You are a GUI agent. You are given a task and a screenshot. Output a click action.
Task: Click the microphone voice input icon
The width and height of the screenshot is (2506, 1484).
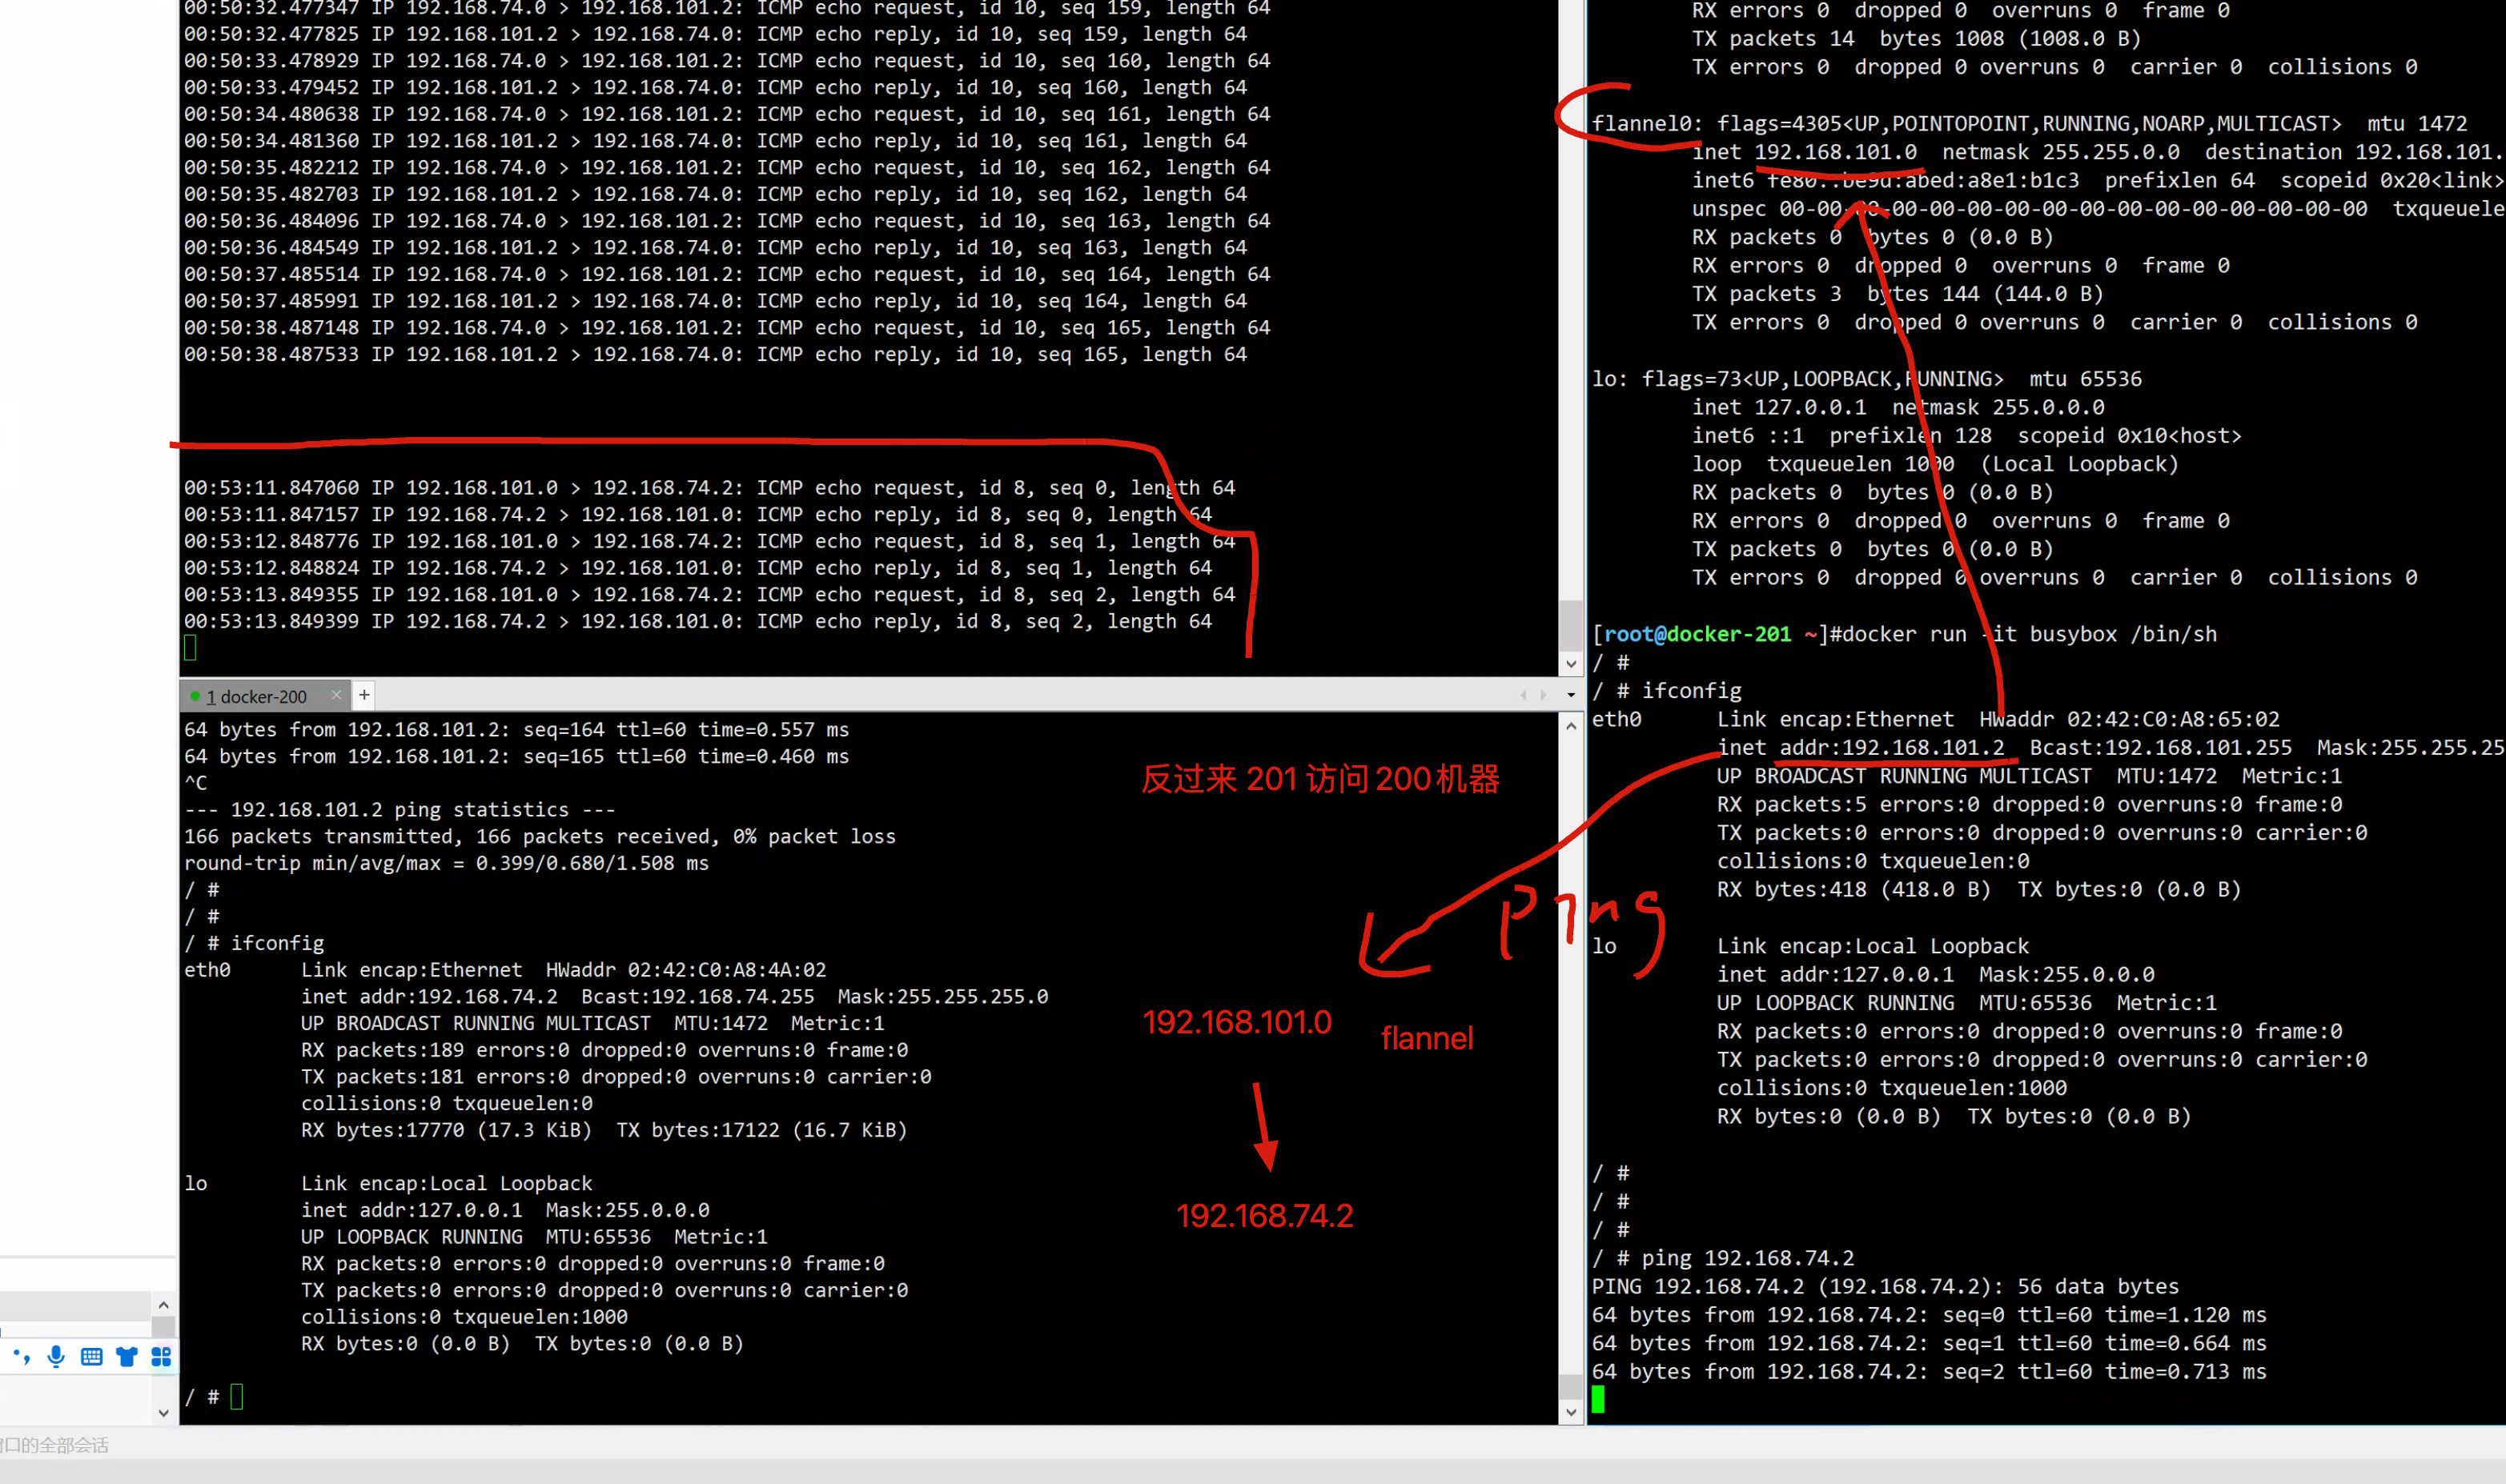(56, 1356)
